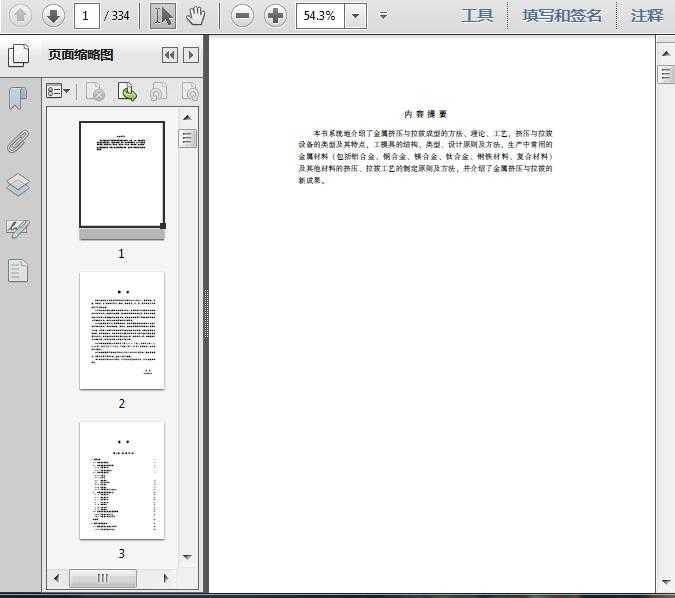The height and width of the screenshot is (598, 675).
Task: Open the bookmarks panel
Action: coord(18,98)
